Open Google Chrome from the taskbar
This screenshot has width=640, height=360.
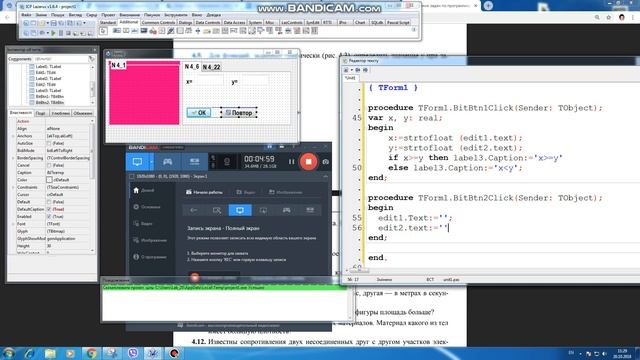click(91, 353)
